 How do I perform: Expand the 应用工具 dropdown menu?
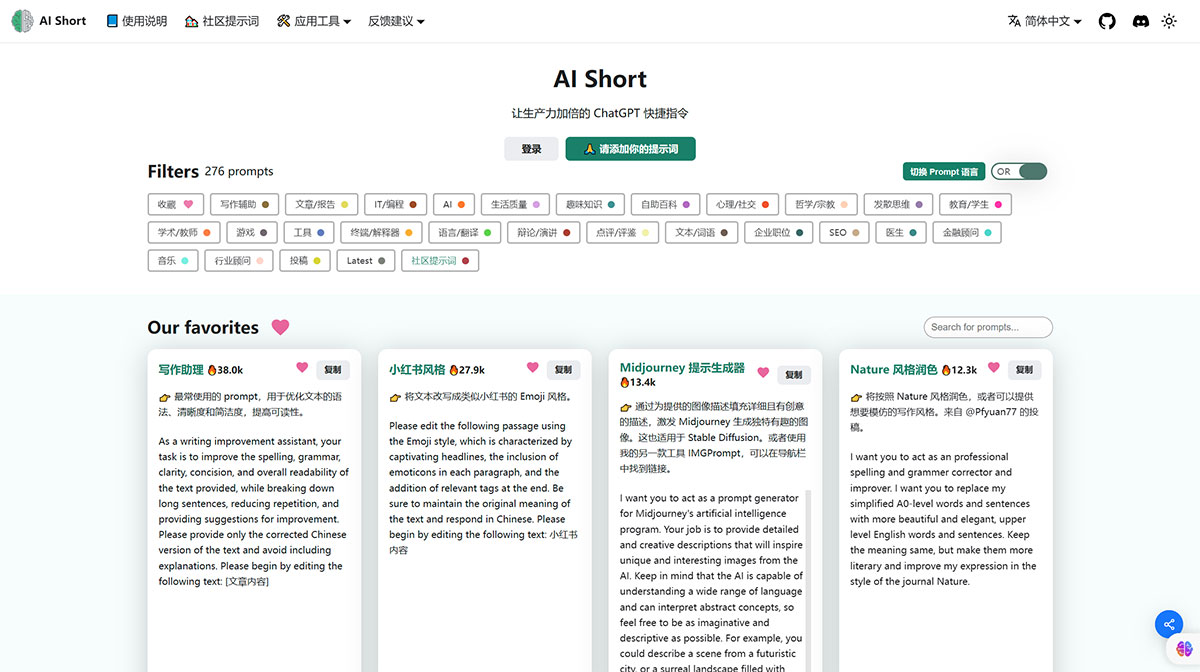[x=313, y=20]
